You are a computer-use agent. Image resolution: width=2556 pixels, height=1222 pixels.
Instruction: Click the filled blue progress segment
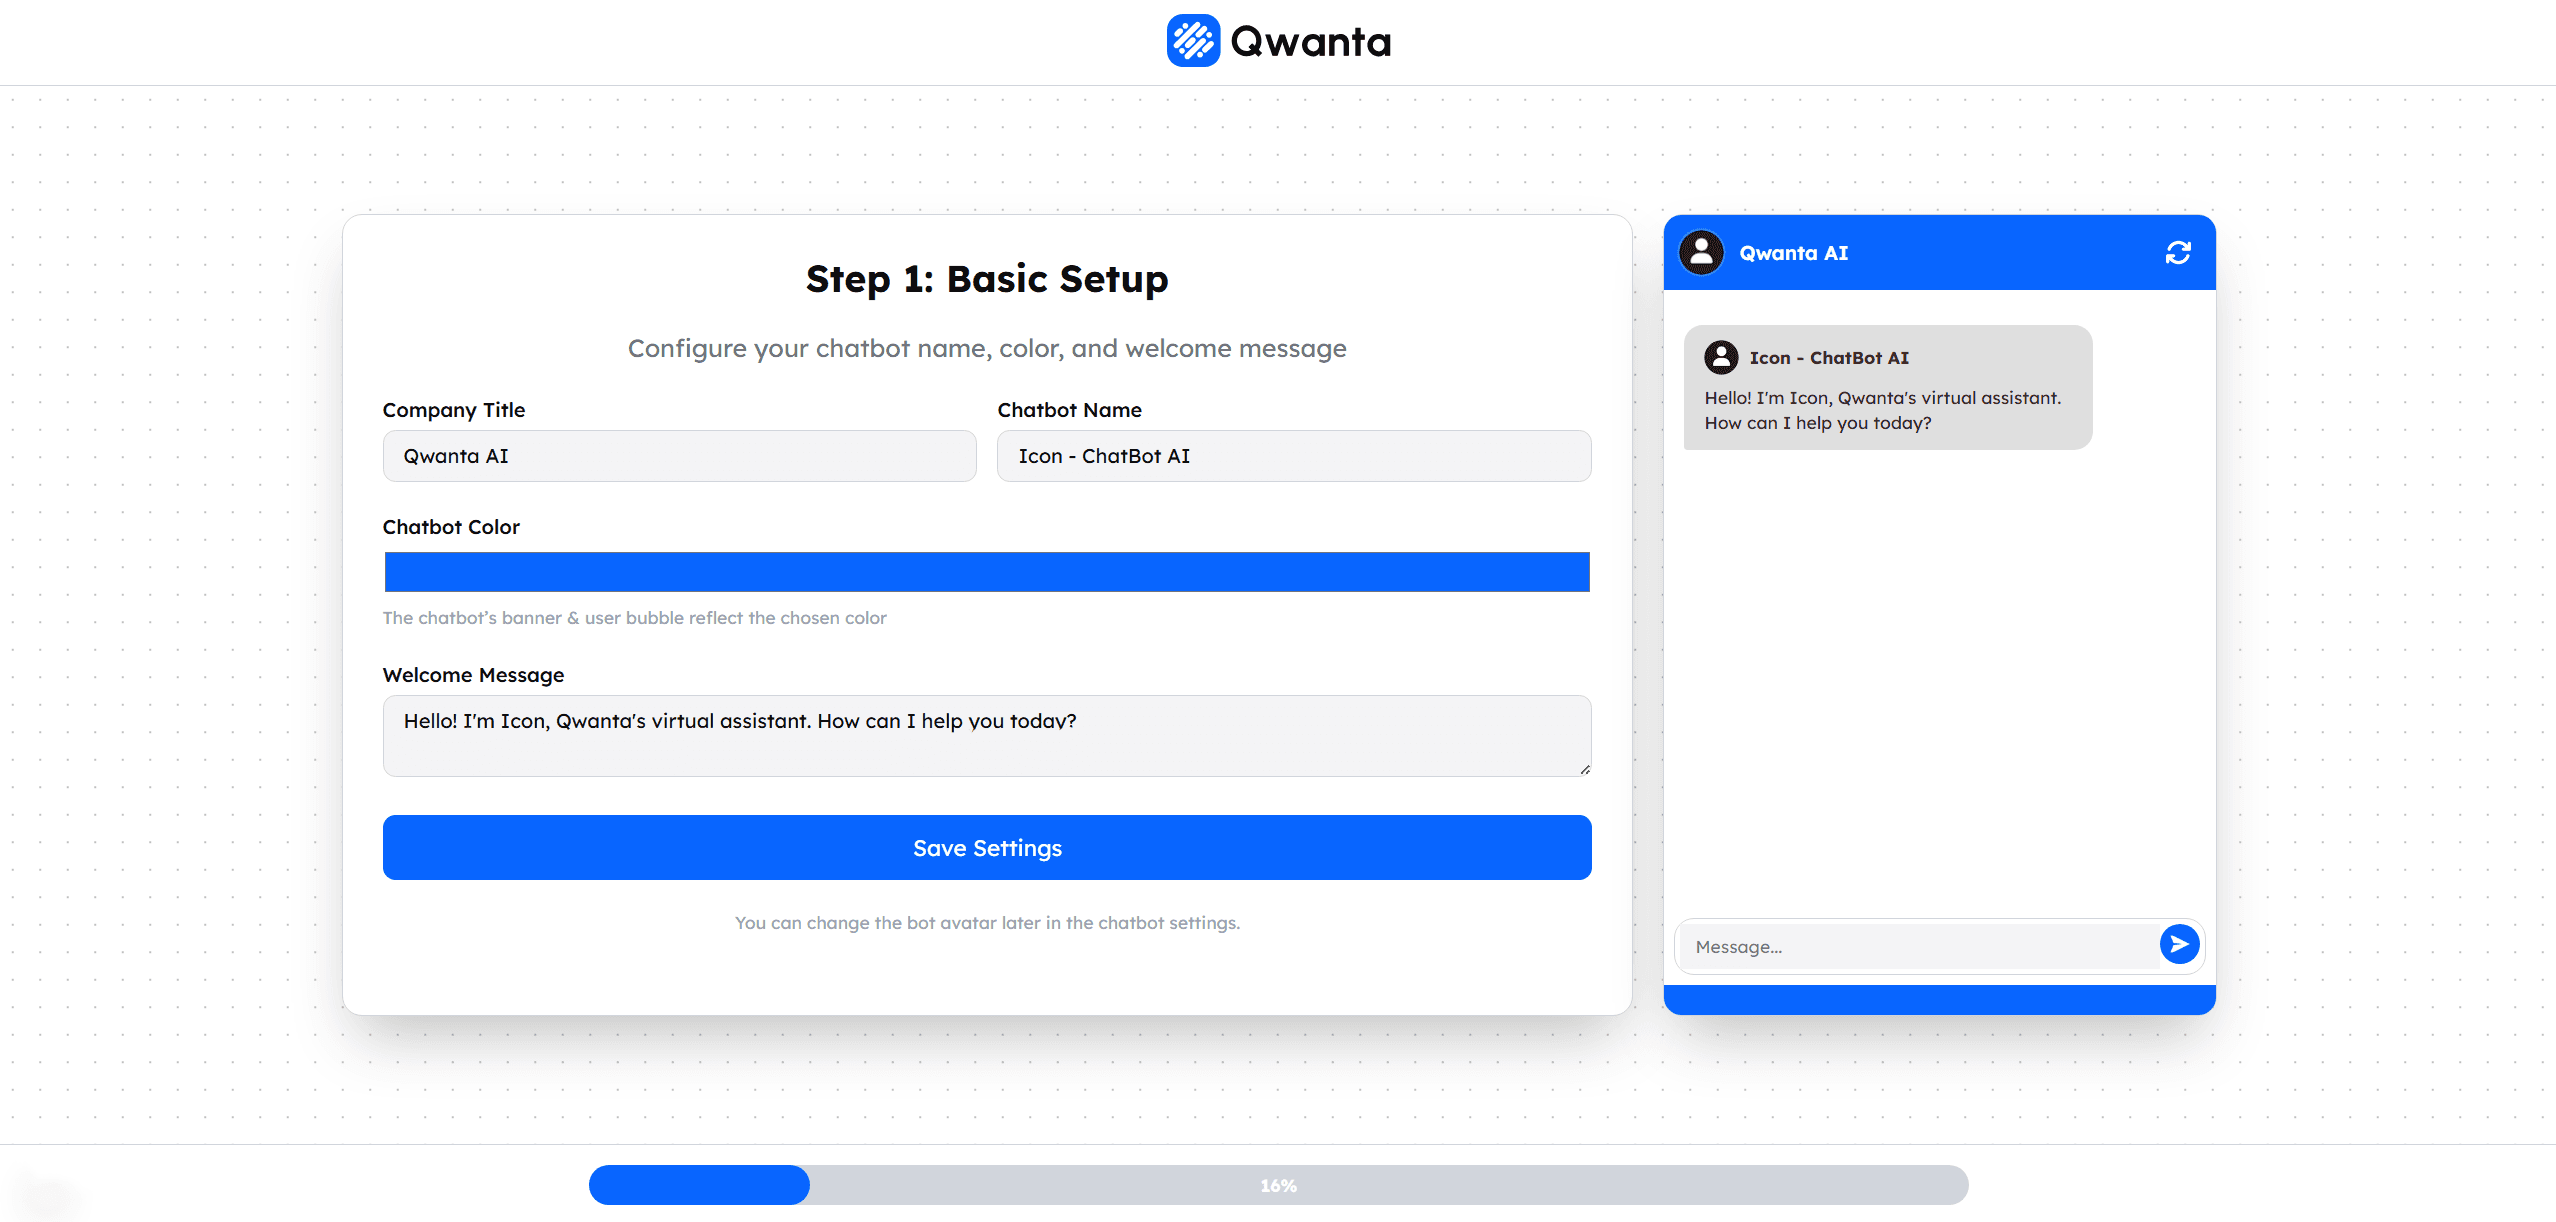[698, 1185]
